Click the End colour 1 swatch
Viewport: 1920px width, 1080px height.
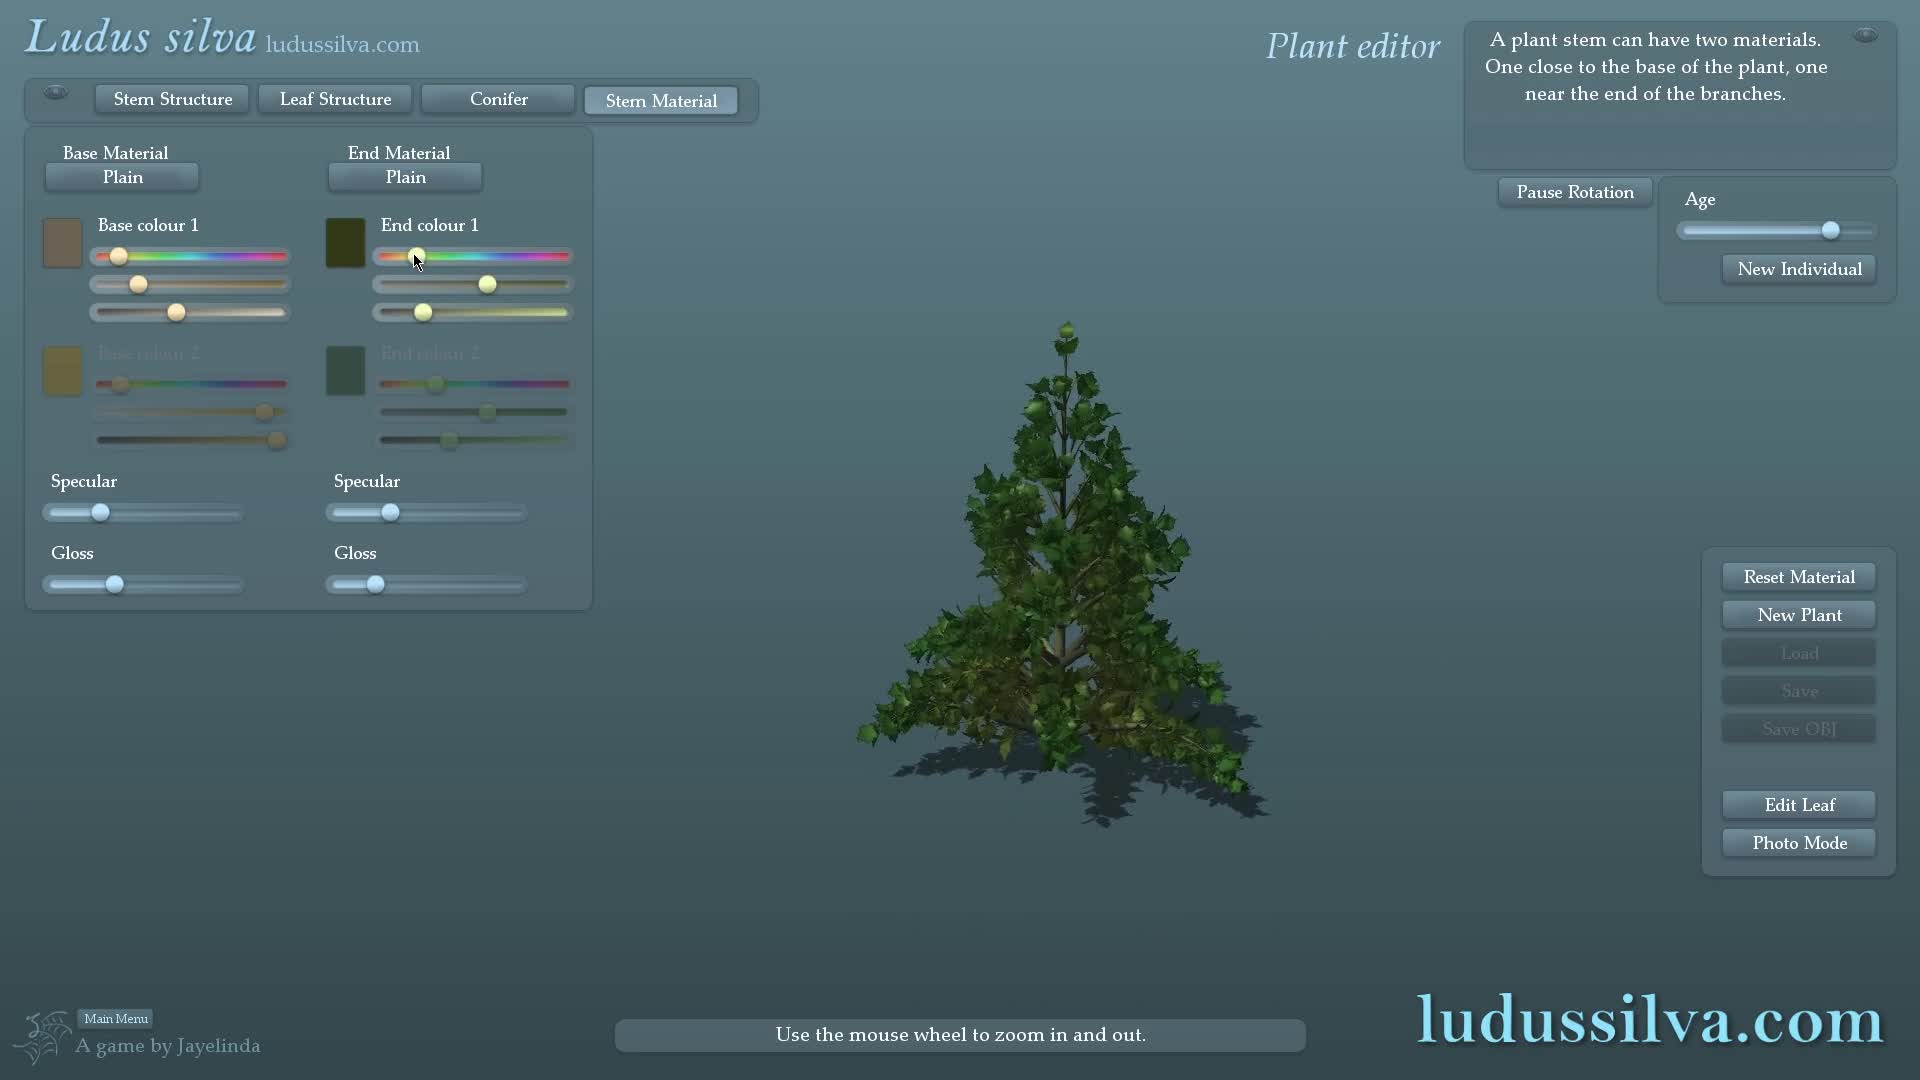(345, 243)
